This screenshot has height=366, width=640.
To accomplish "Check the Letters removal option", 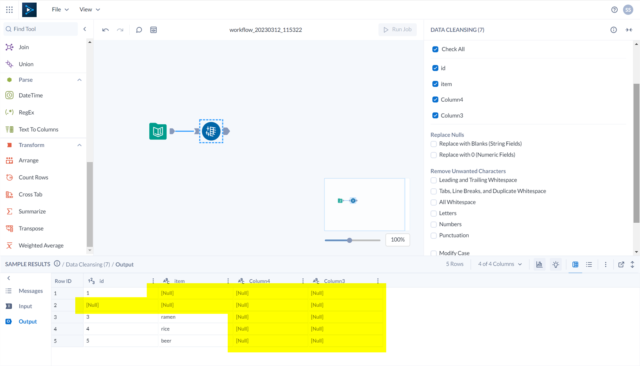I will 433,213.
